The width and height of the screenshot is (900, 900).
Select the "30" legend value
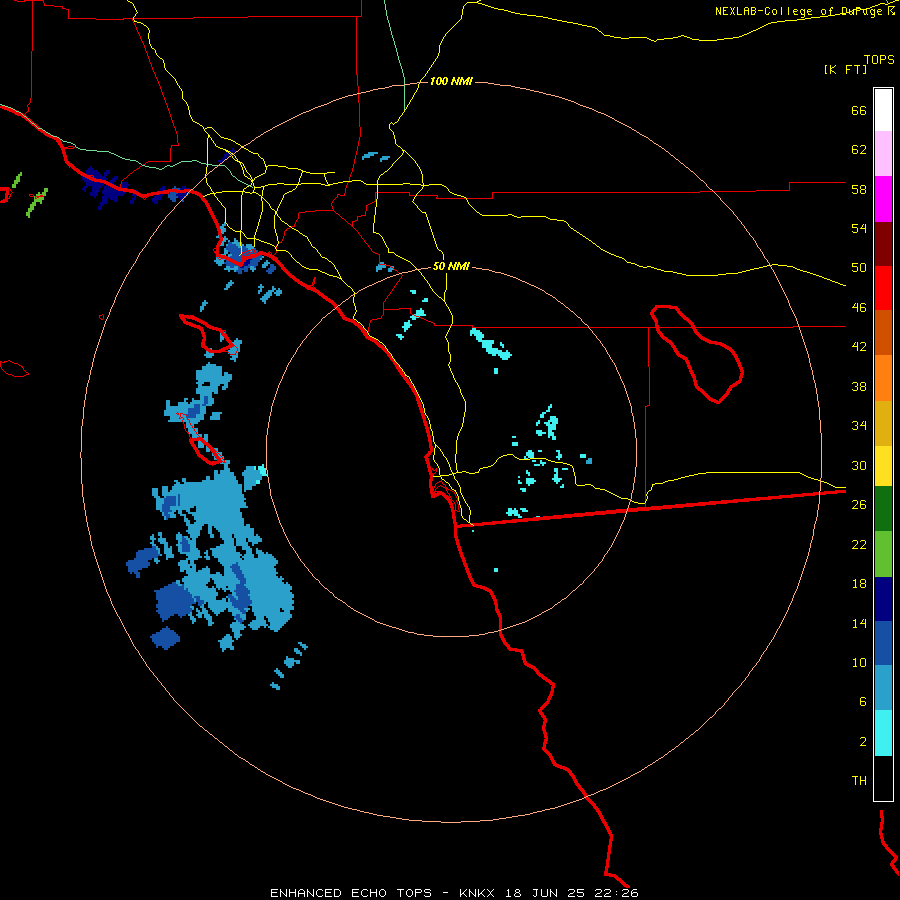pyautogui.click(x=859, y=465)
